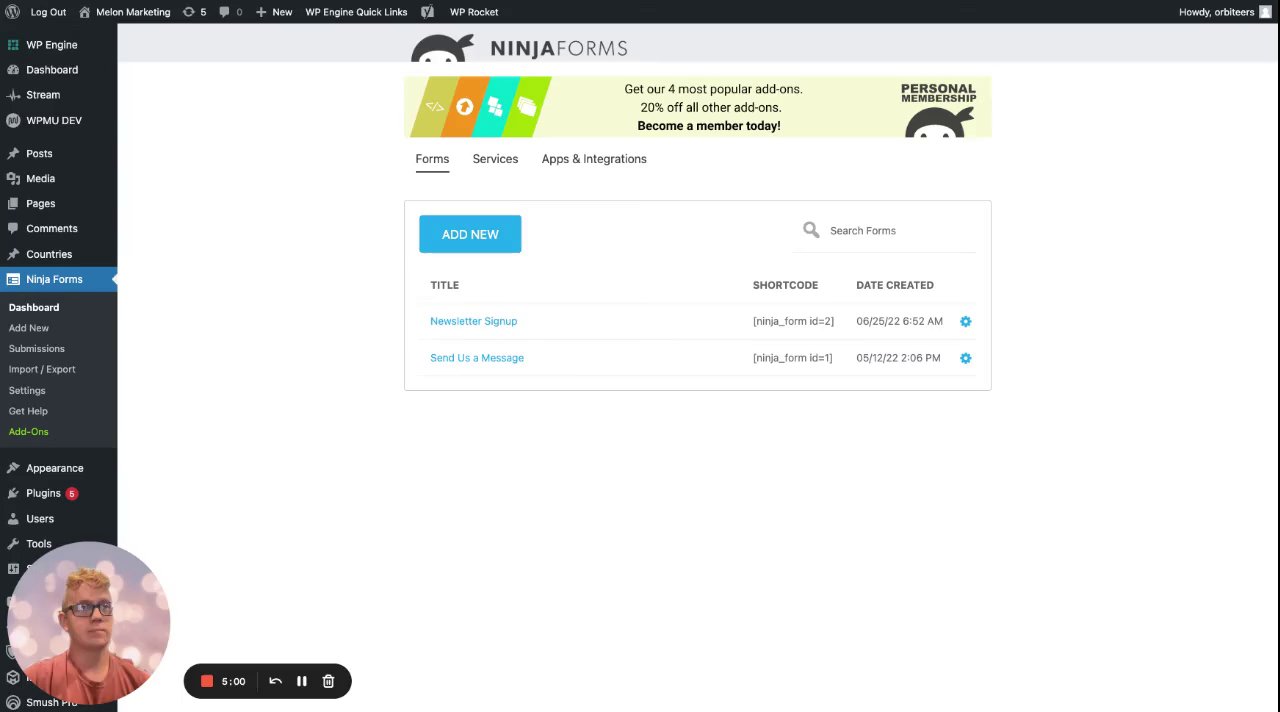Viewport: 1280px width, 712px height.
Task: Open the WP Rocket admin bar menu
Action: click(x=474, y=12)
